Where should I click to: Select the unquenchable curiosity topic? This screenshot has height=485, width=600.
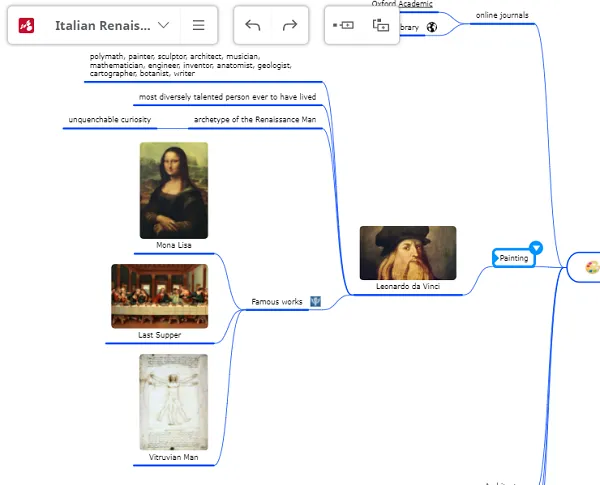click(110, 119)
